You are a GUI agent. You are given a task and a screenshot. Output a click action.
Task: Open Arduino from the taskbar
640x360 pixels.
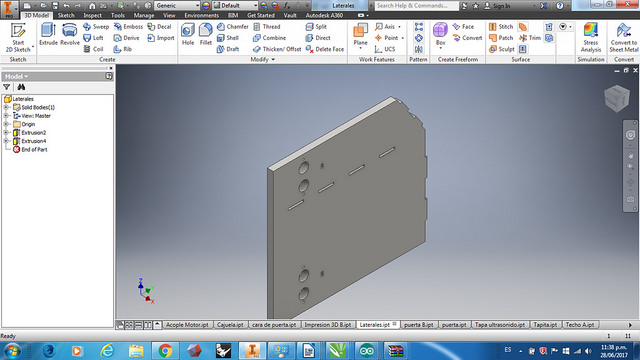point(366,351)
